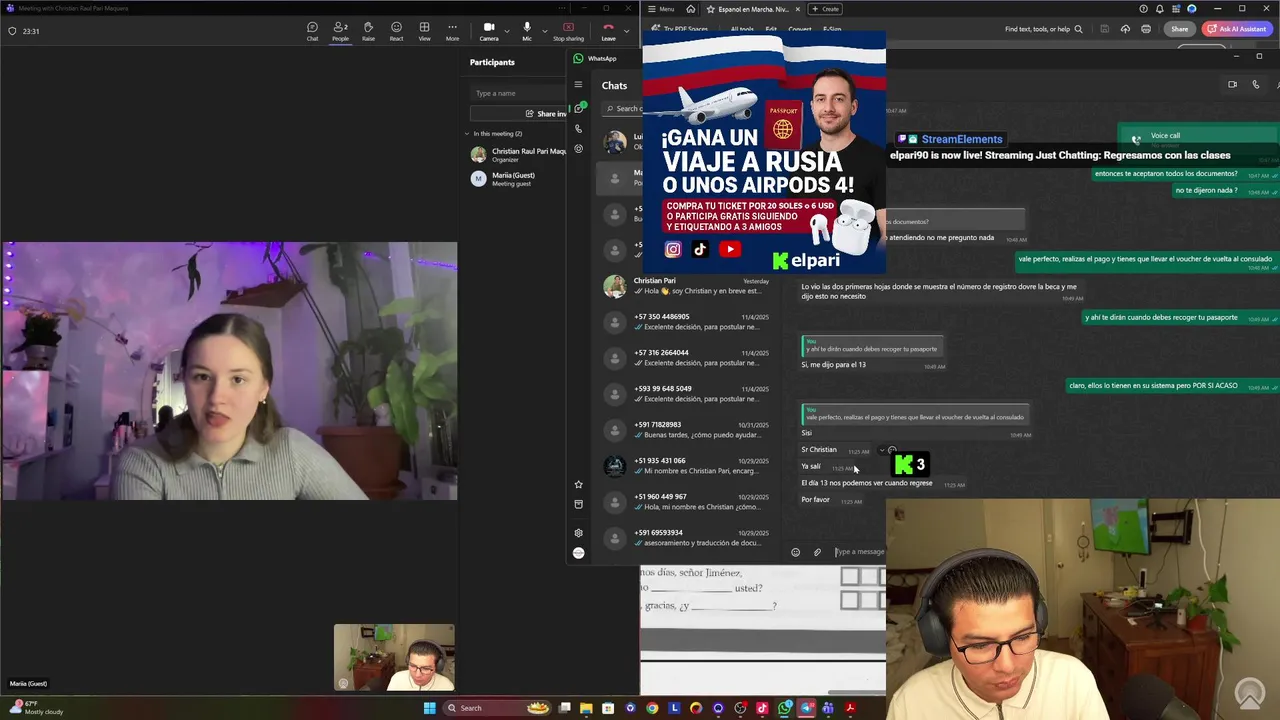The image size is (1280, 720).
Task: Open WhatsApp Starred messages icon
Action: (578, 485)
